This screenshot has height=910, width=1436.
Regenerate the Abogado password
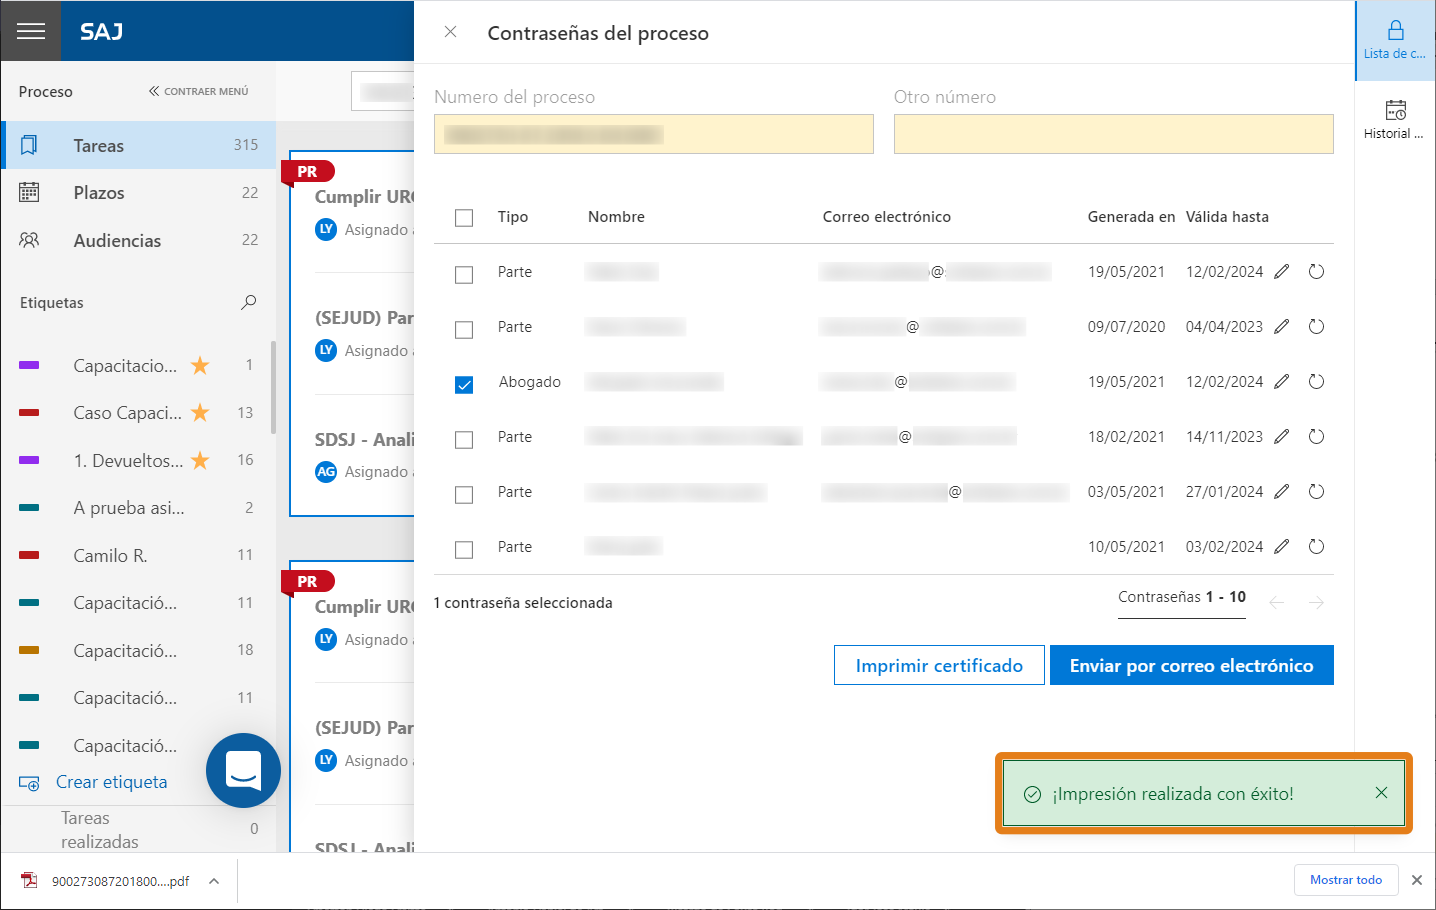click(1316, 382)
